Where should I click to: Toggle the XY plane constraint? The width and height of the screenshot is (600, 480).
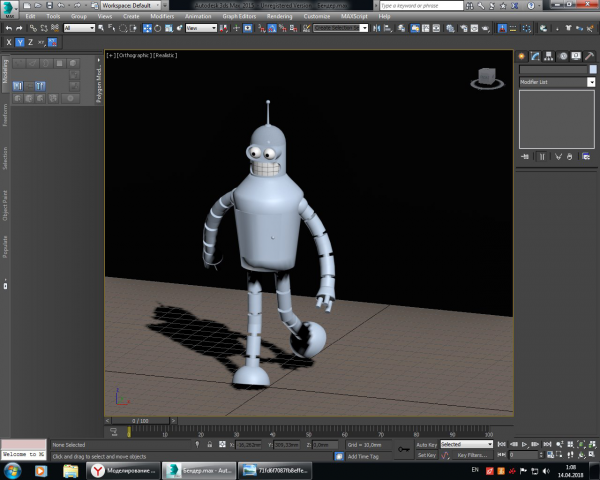(x=41, y=42)
